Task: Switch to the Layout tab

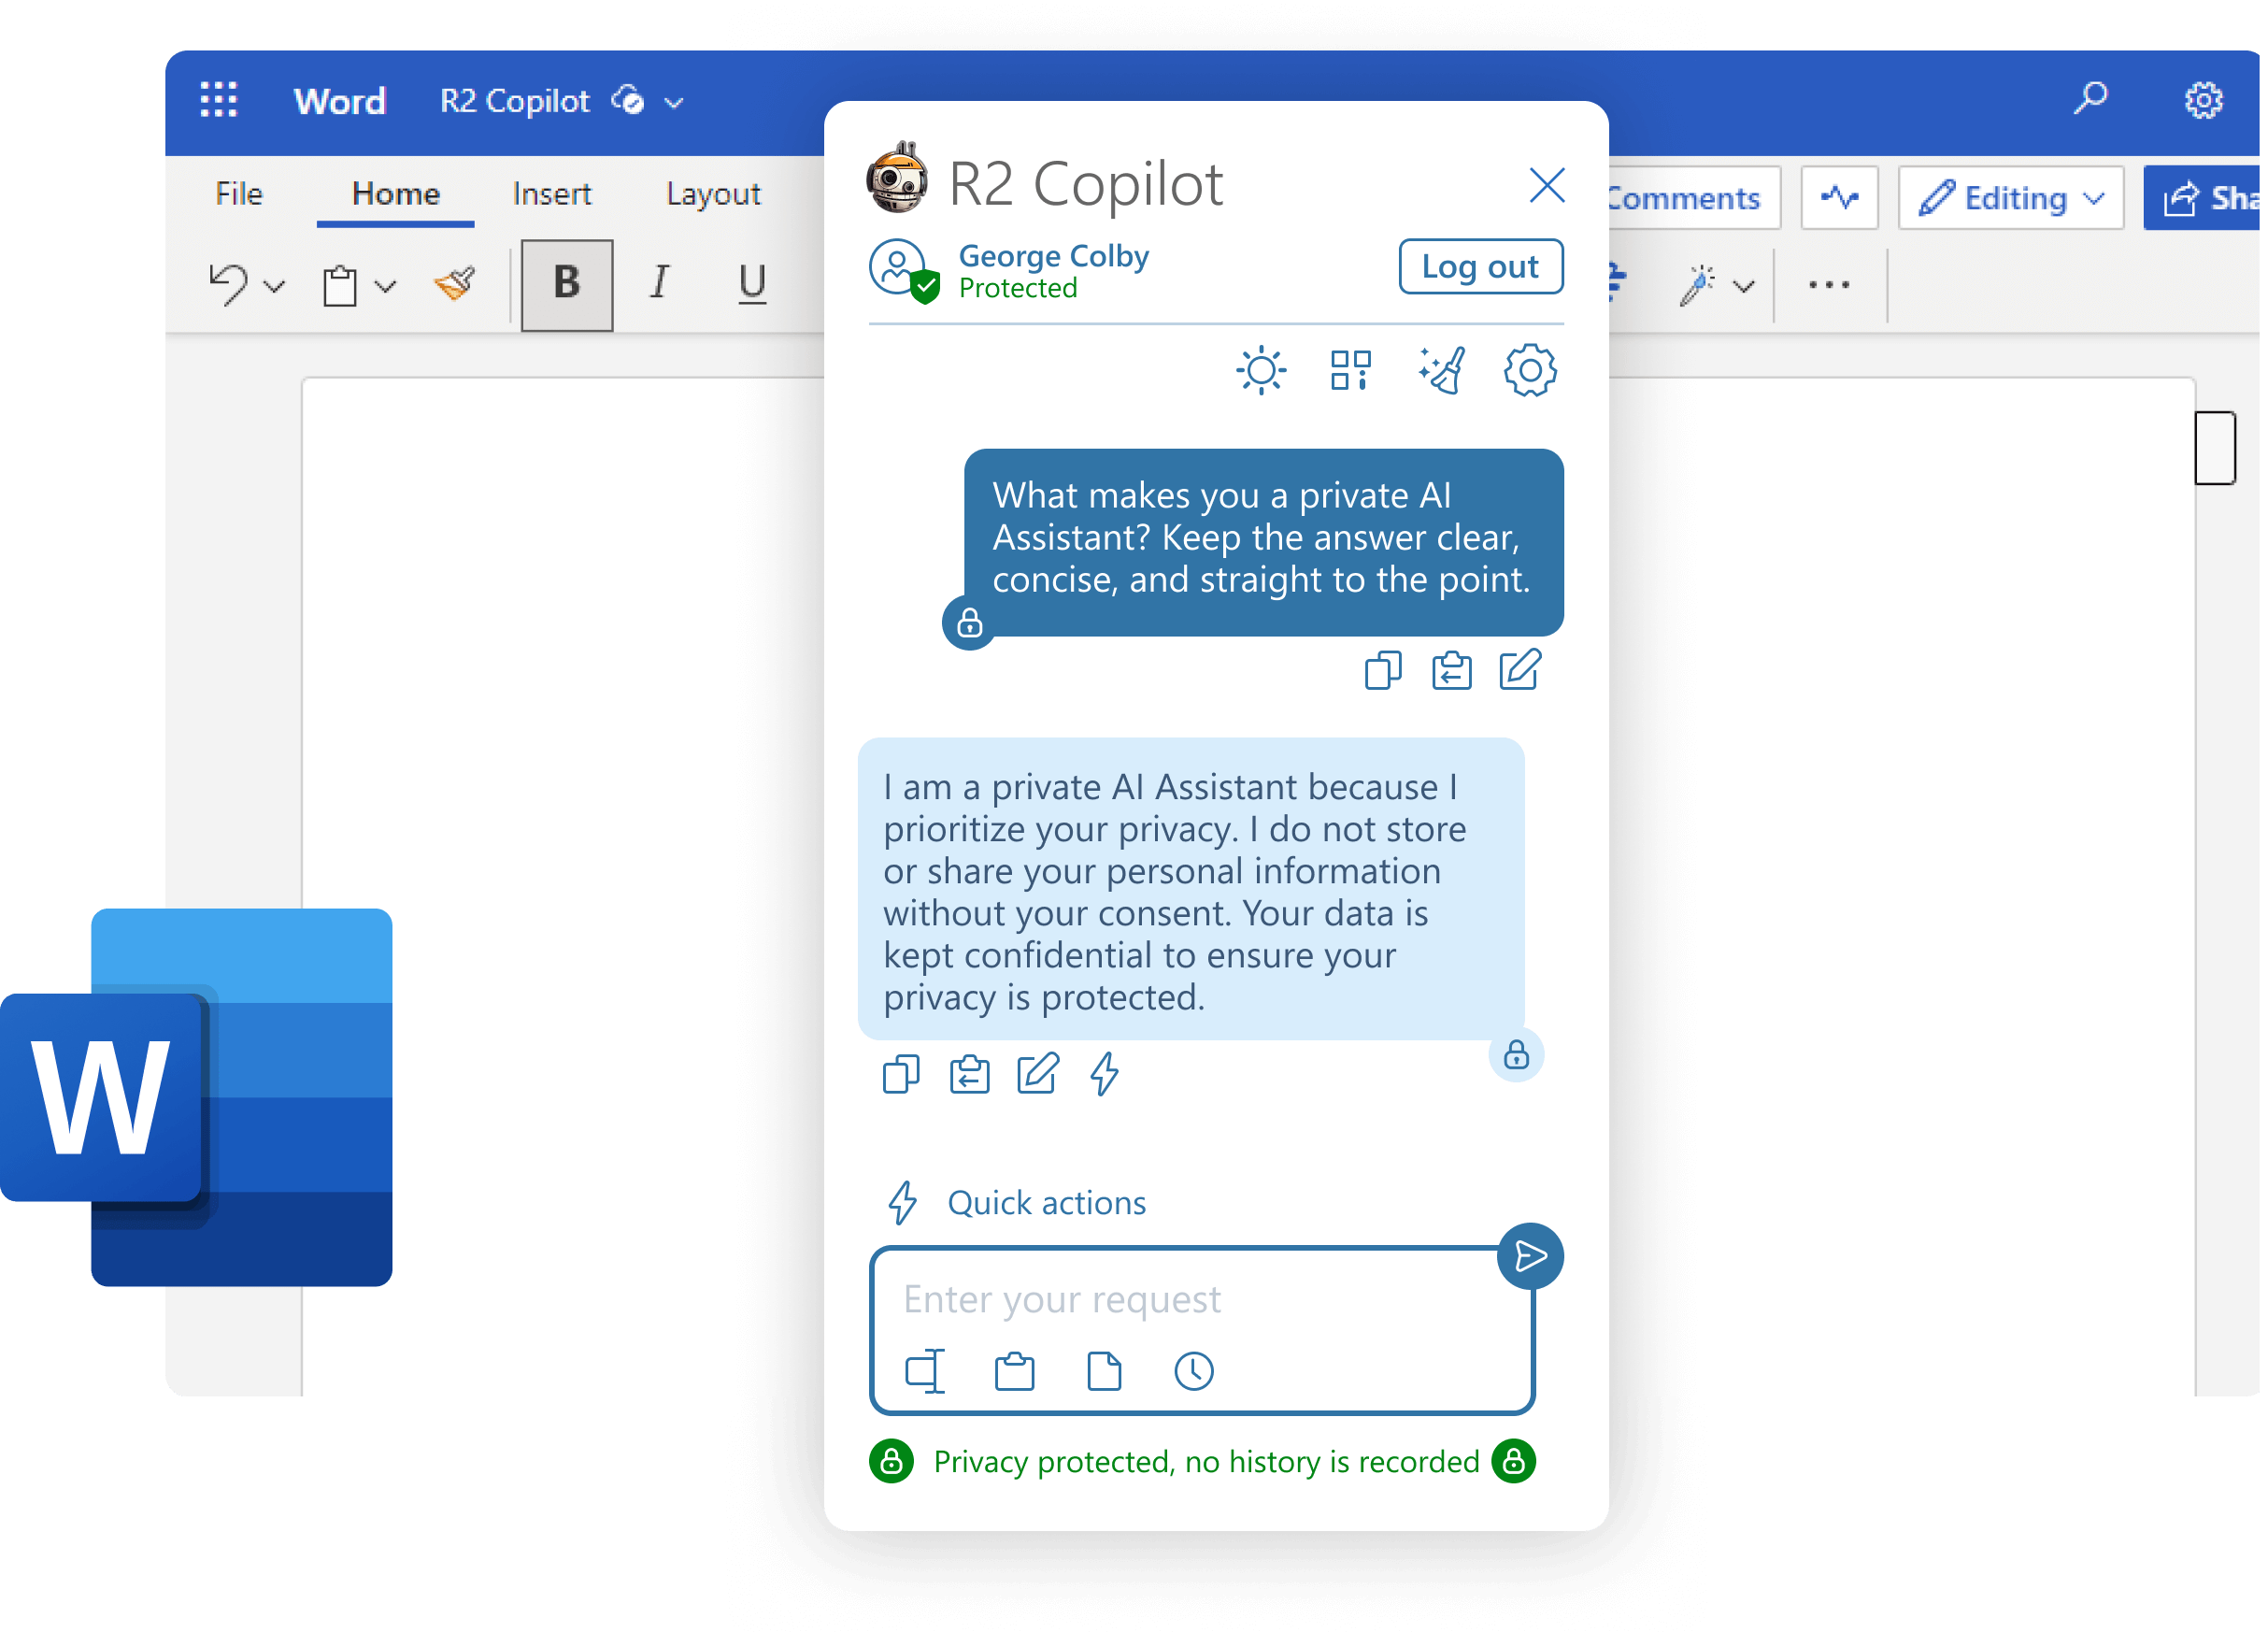Action: 713,194
